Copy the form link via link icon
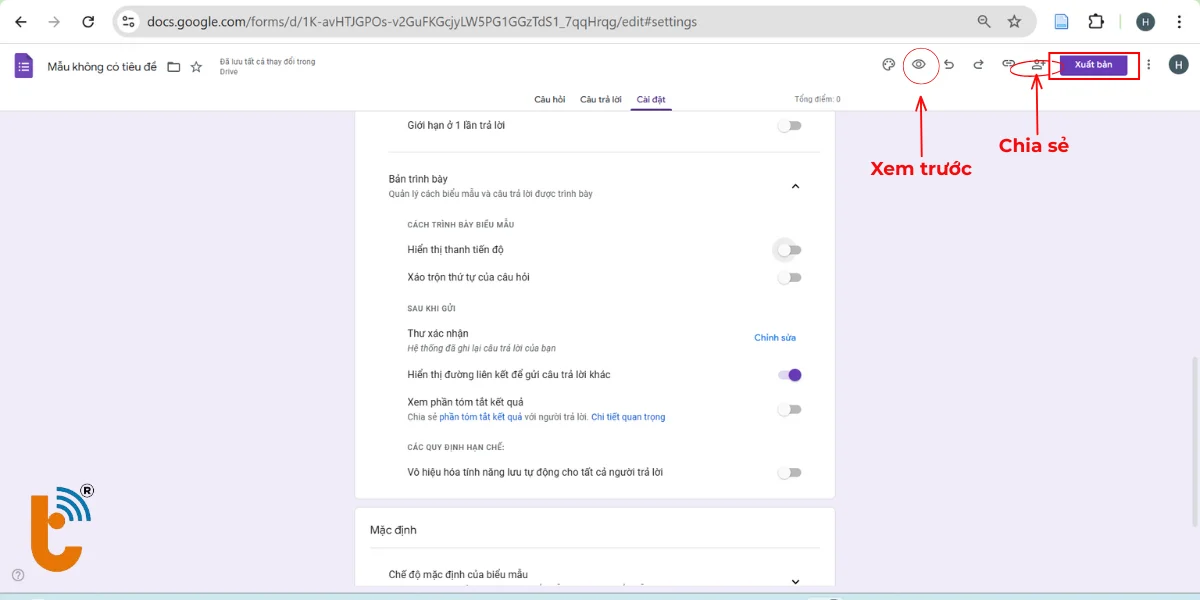 (x=1009, y=65)
